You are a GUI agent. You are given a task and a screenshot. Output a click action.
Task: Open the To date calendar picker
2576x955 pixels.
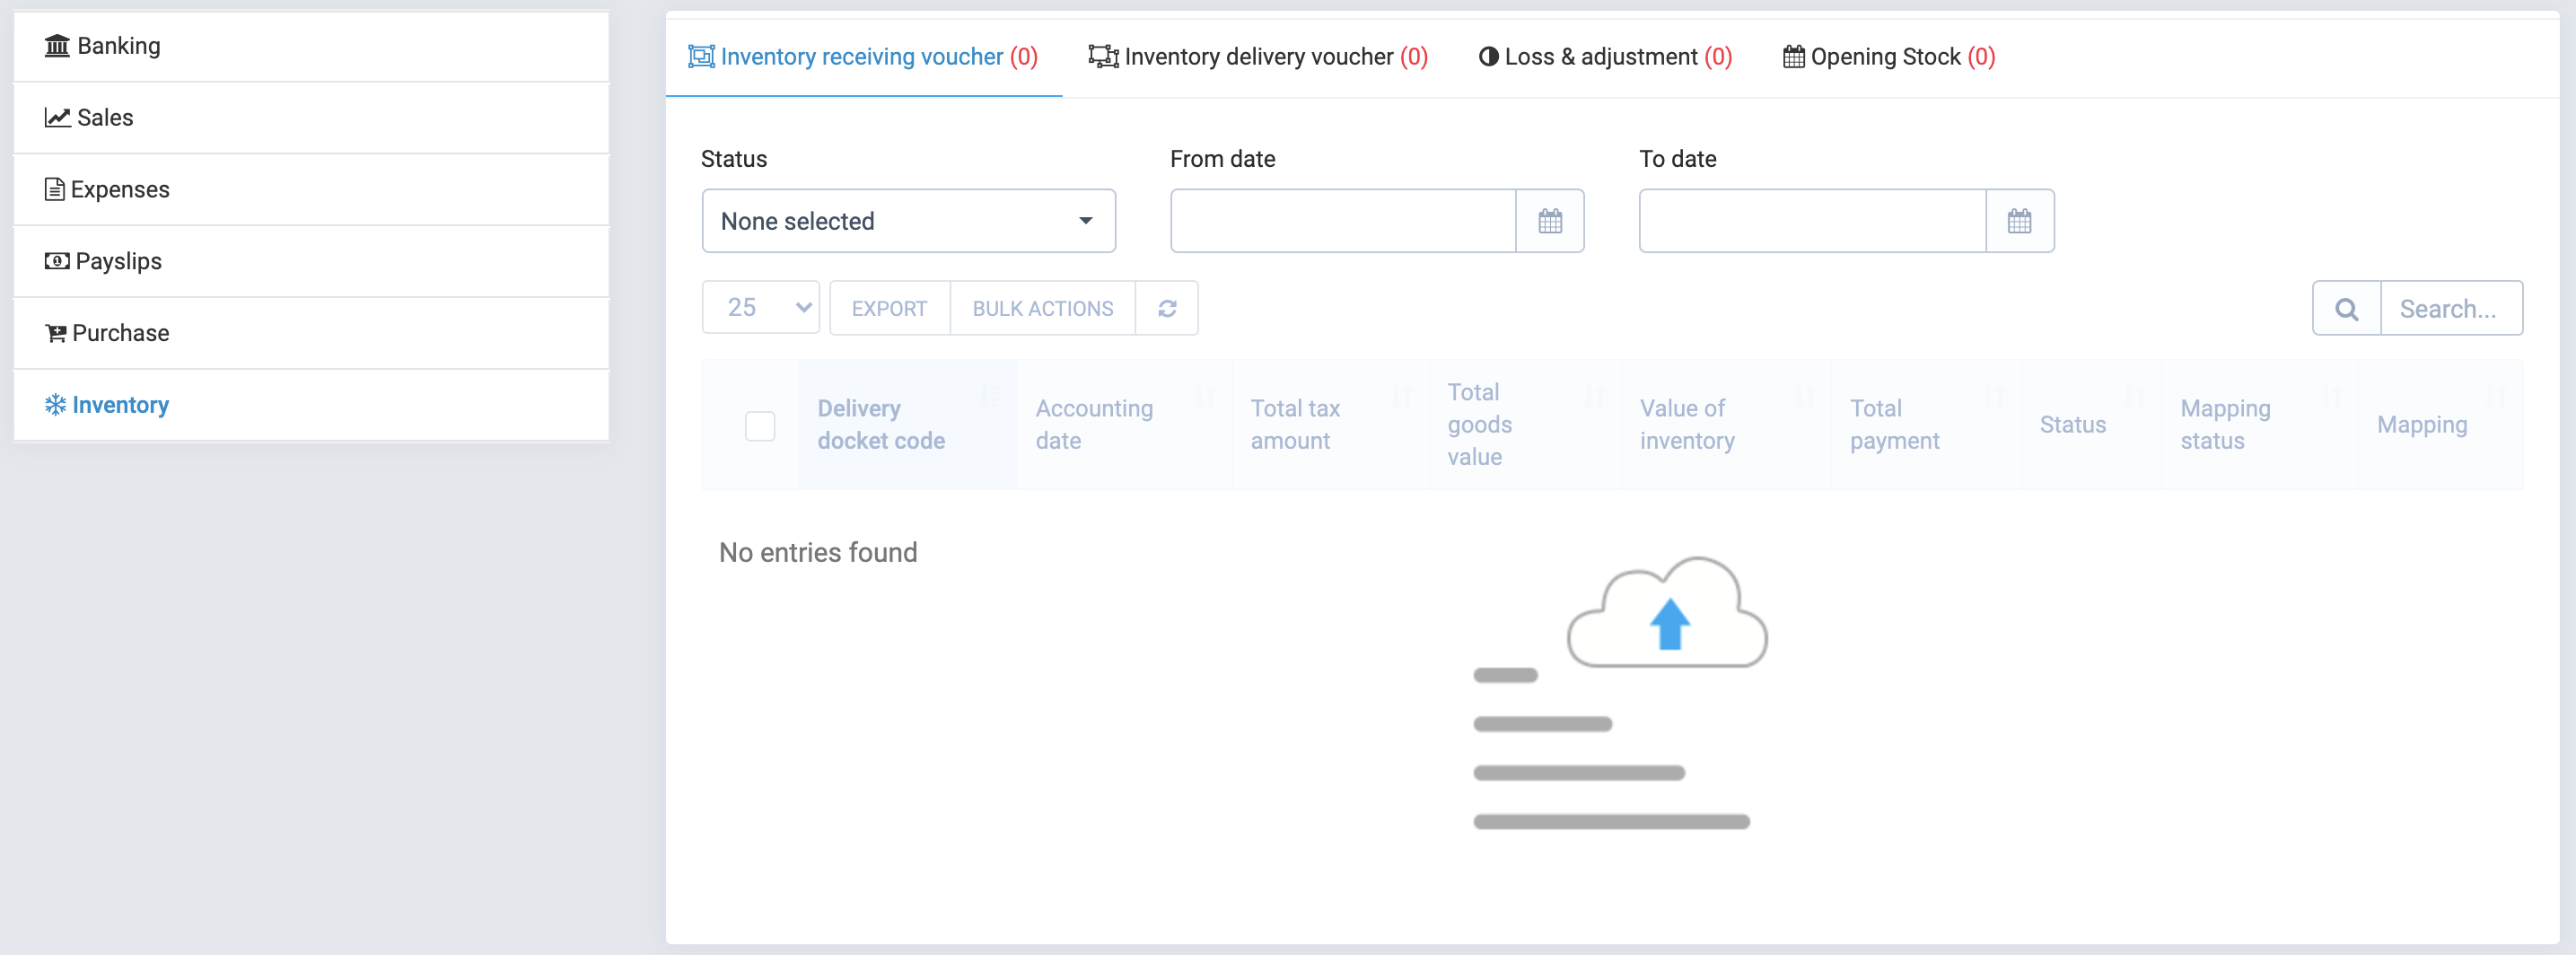click(x=2020, y=221)
